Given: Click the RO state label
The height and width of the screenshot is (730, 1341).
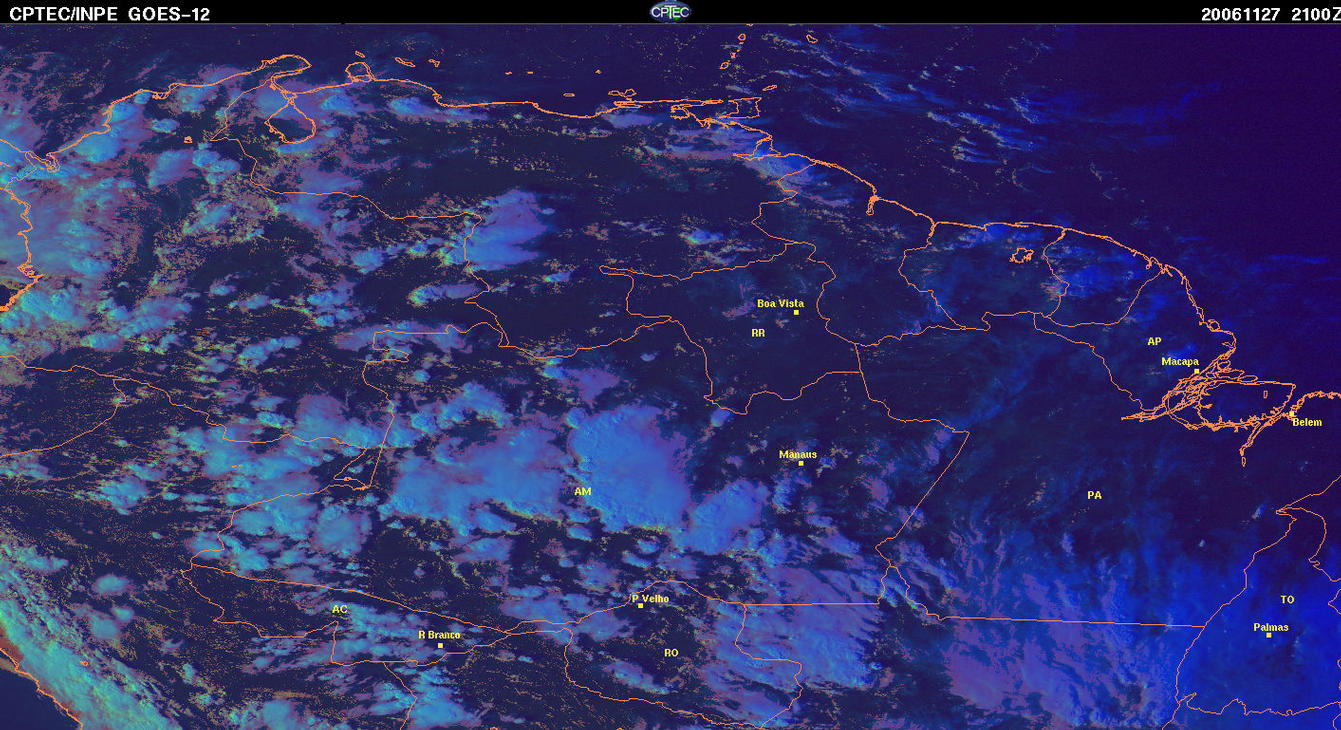Looking at the screenshot, I should 671,652.
